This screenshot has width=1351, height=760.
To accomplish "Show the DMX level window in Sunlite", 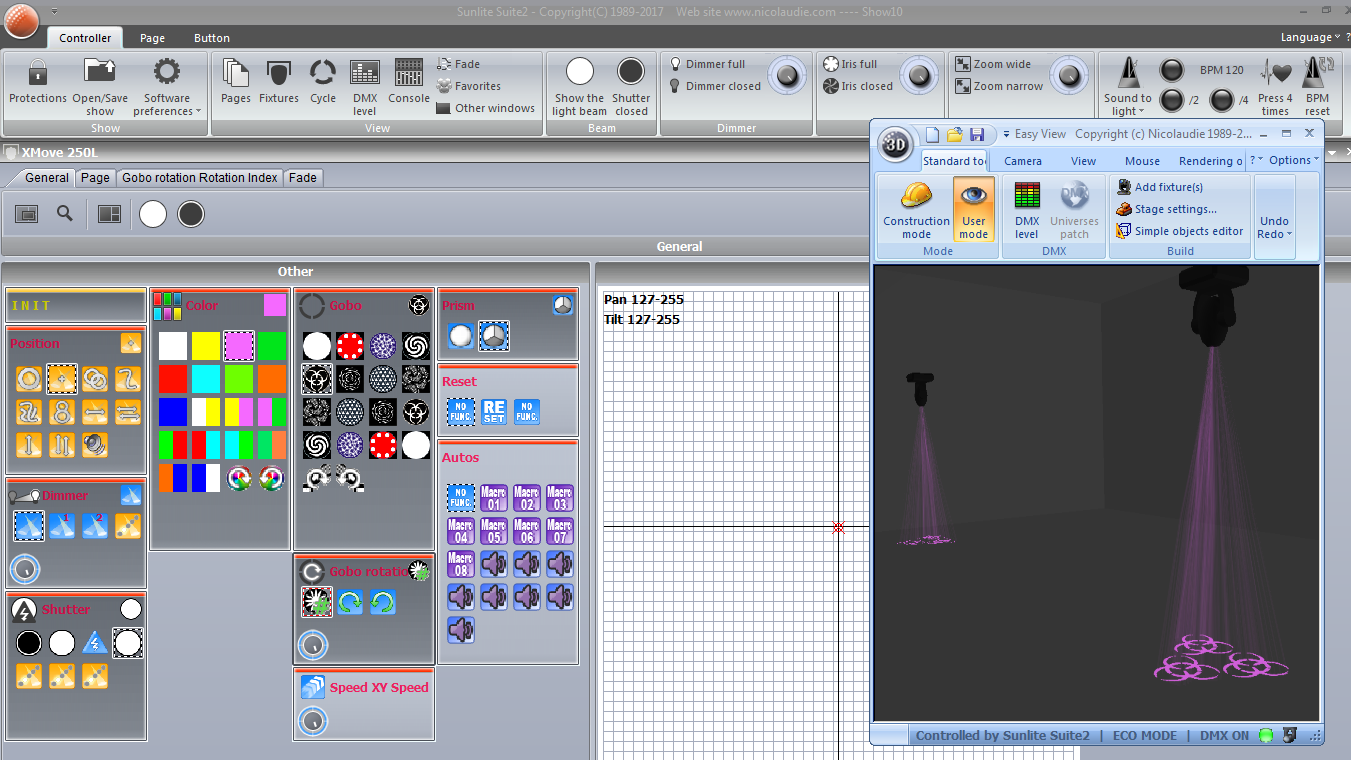I will (365, 72).
